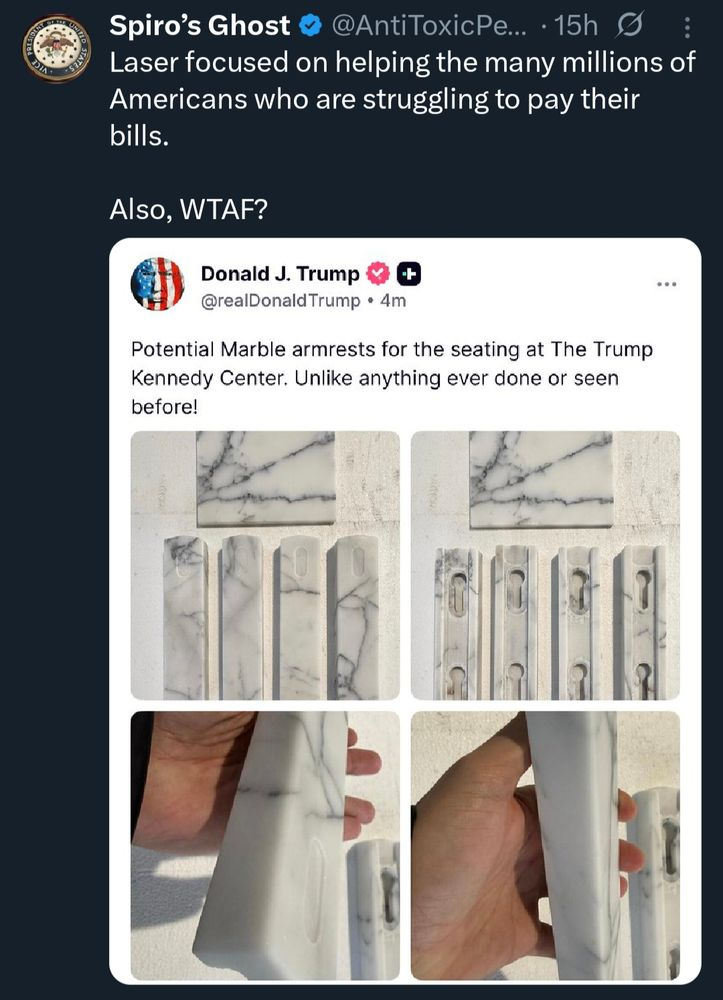Click the plus badge icon beside Trump's name
The image size is (723, 1000).
(409, 274)
